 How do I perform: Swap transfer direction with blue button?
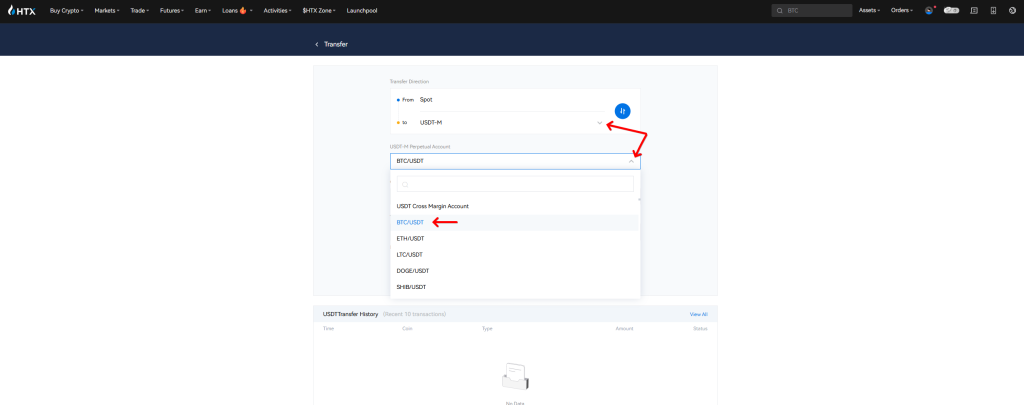click(x=622, y=111)
